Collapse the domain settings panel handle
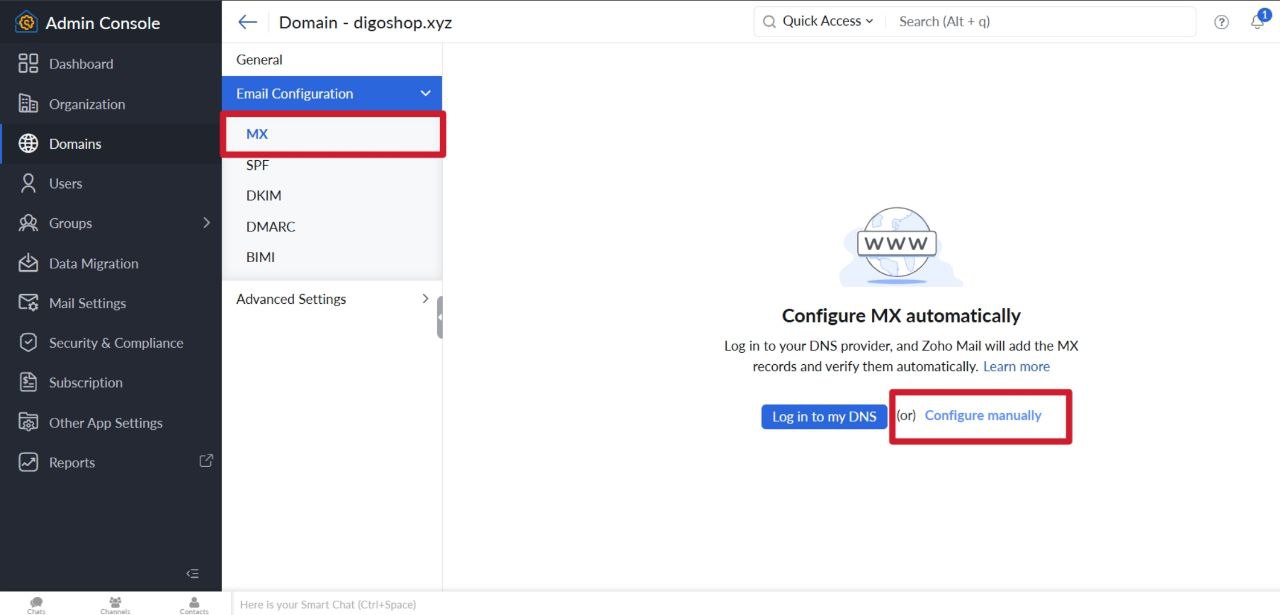This screenshot has width=1280, height=615. point(440,317)
